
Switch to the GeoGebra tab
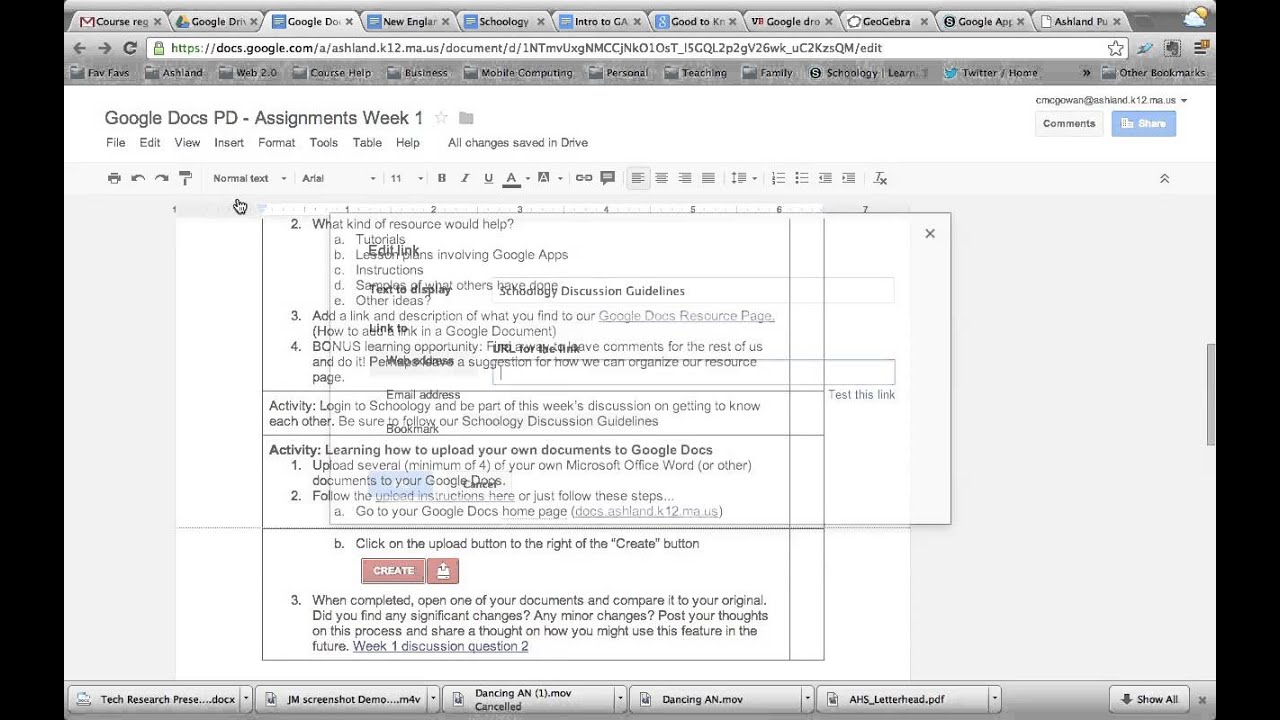(x=888, y=21)
